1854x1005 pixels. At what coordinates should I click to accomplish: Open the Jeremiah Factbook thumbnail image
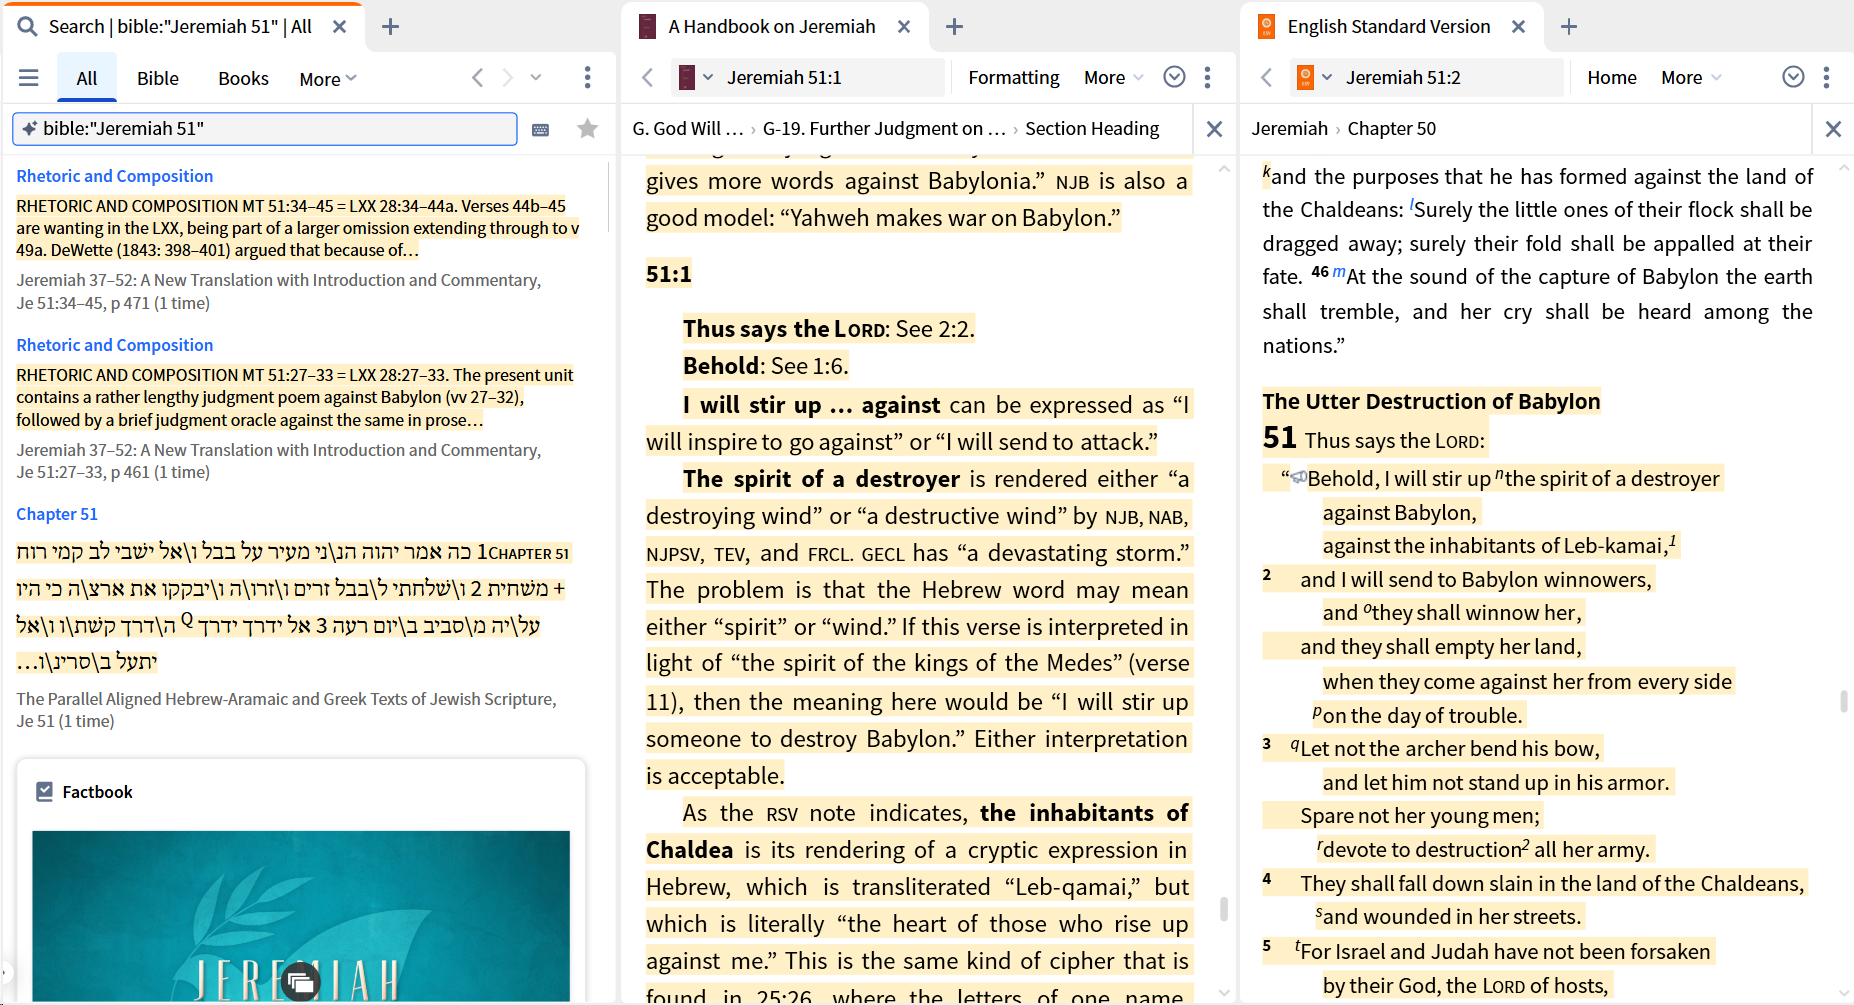[301, 916]
